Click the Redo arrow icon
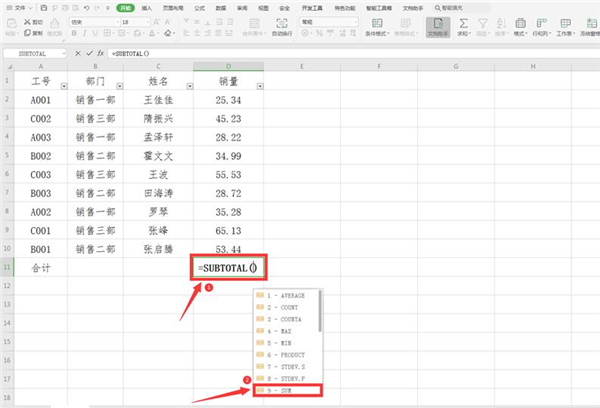 pos(97,8)
